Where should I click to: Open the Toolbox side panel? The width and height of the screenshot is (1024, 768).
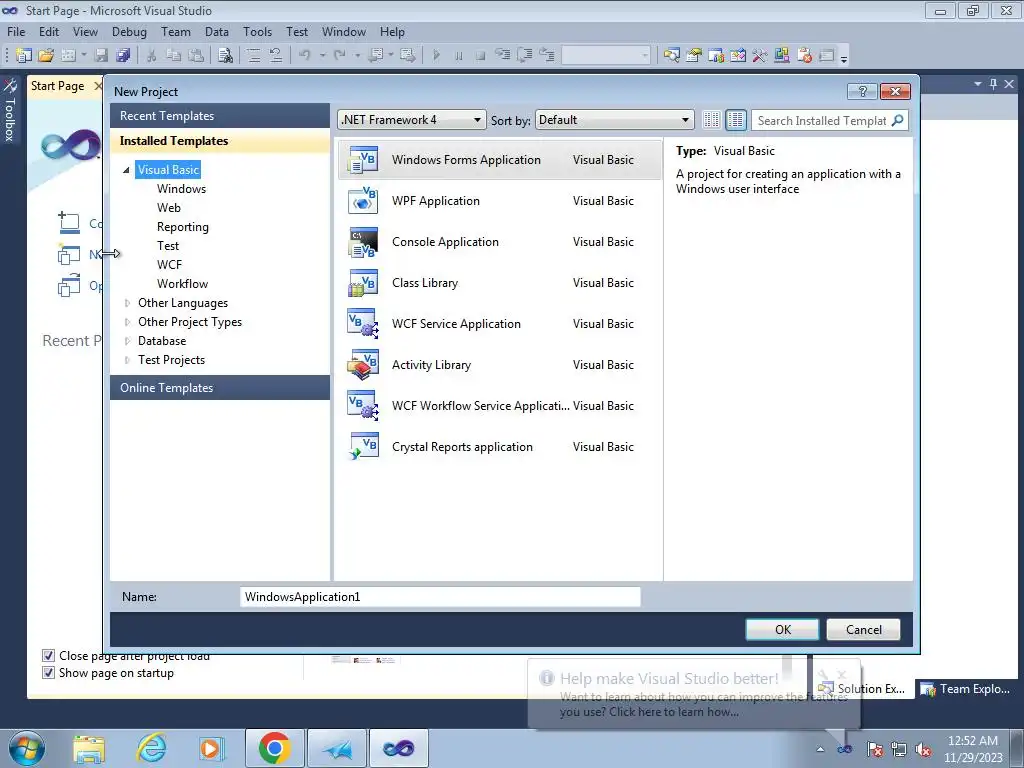[10, 110]
